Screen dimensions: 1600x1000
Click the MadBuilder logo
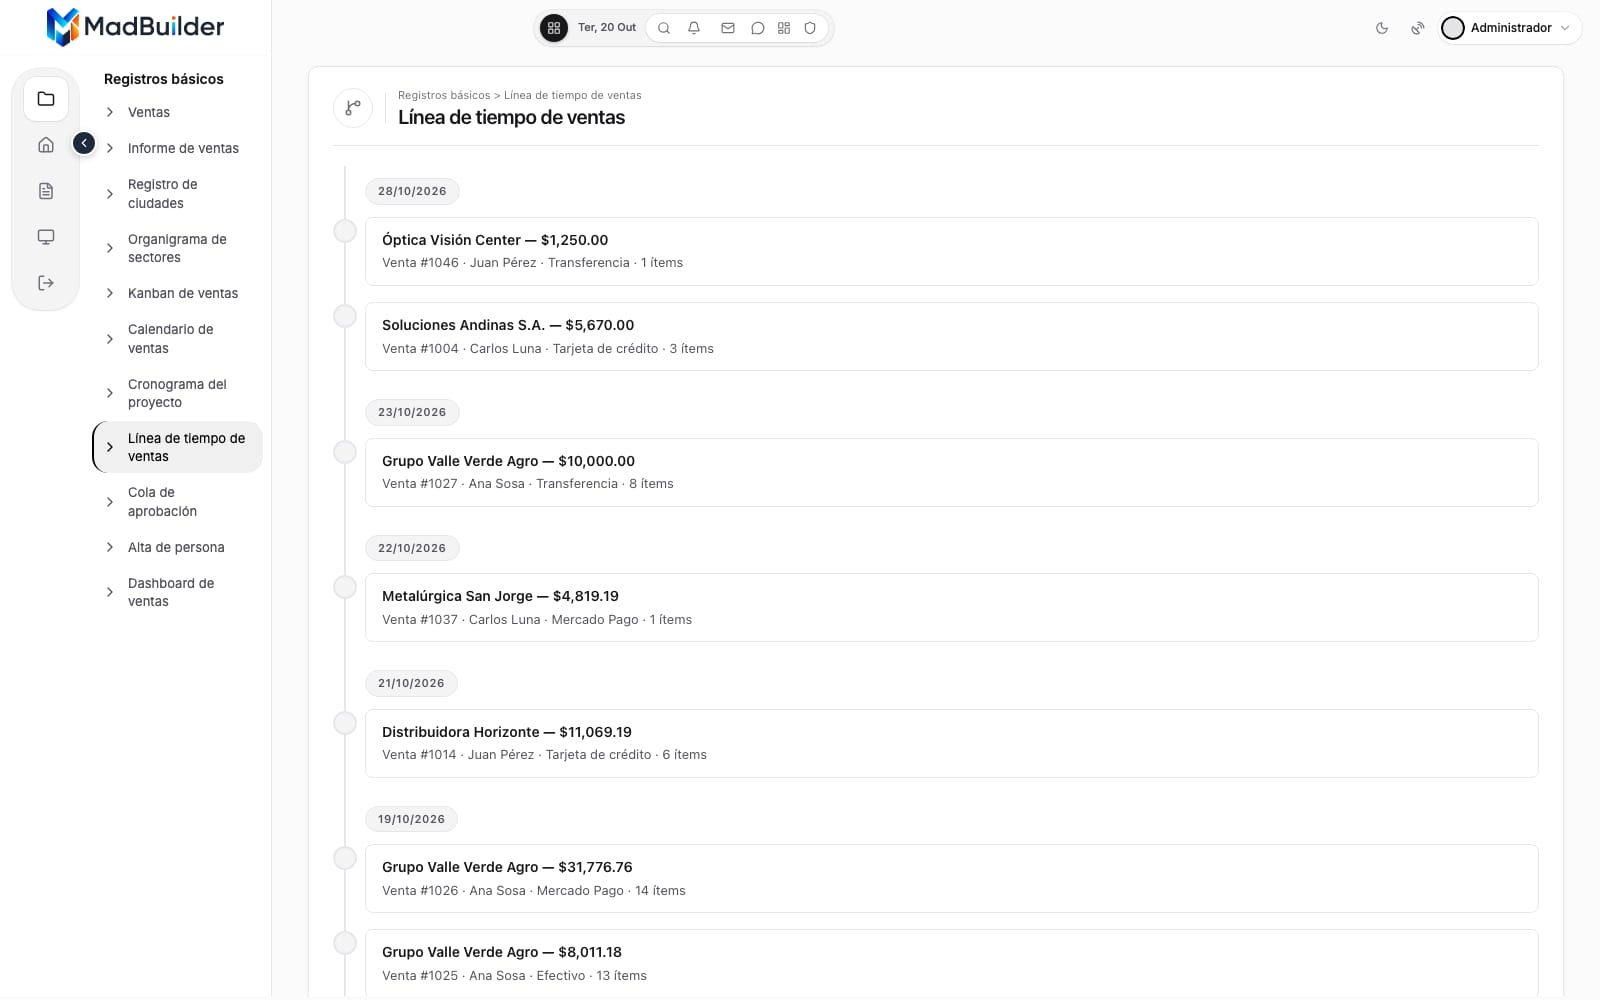coord(135,27)
